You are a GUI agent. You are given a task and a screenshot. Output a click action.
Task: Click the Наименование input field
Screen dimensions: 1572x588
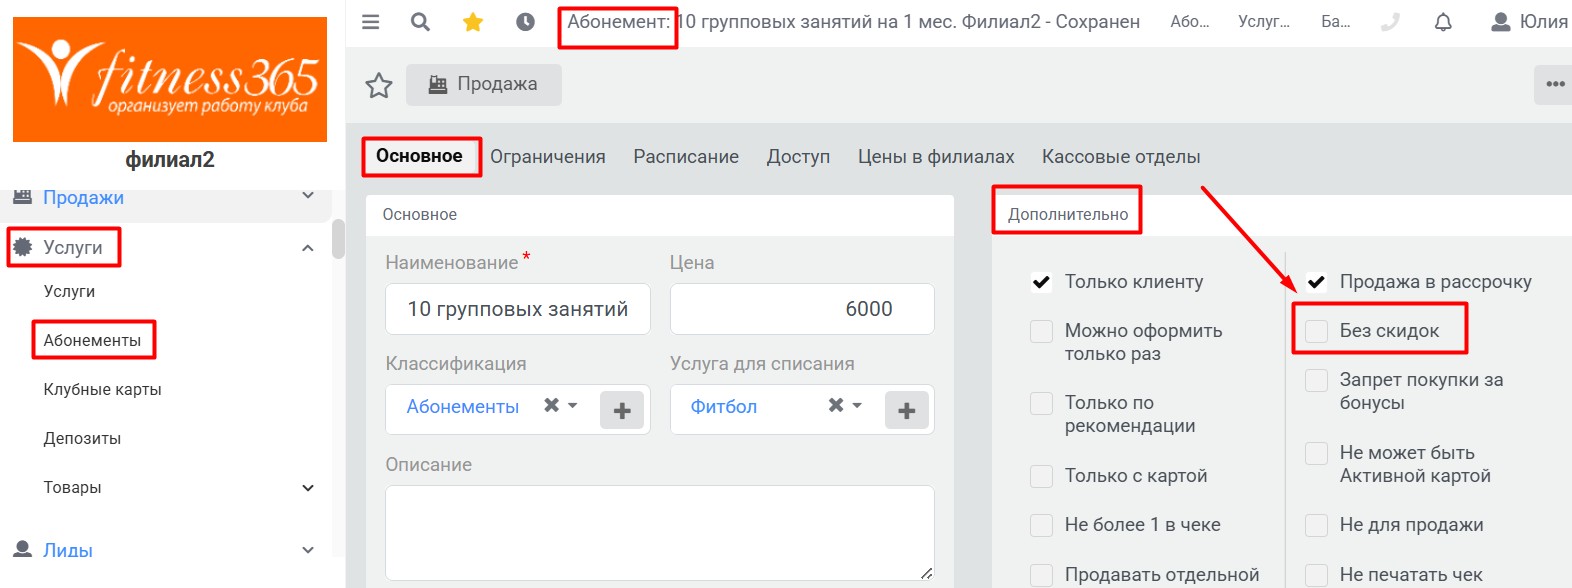coord(518,309)
